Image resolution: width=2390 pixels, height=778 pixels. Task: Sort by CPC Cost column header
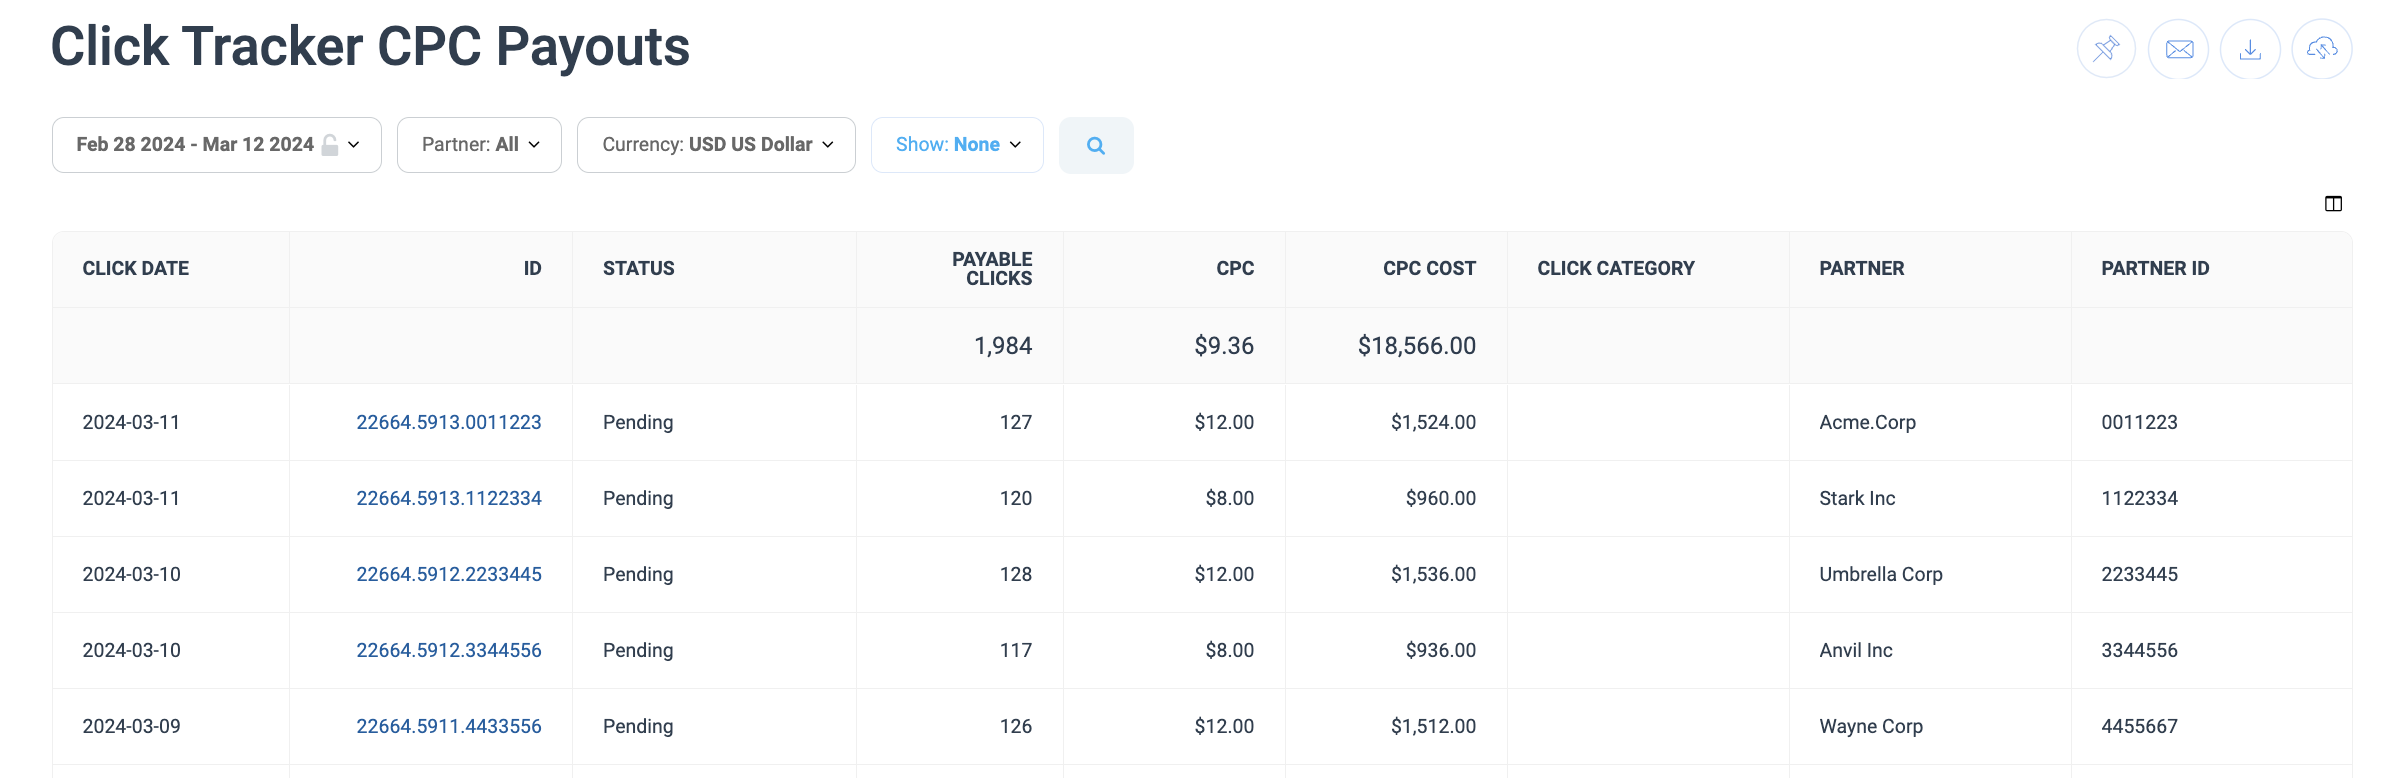coord(1429,268)
